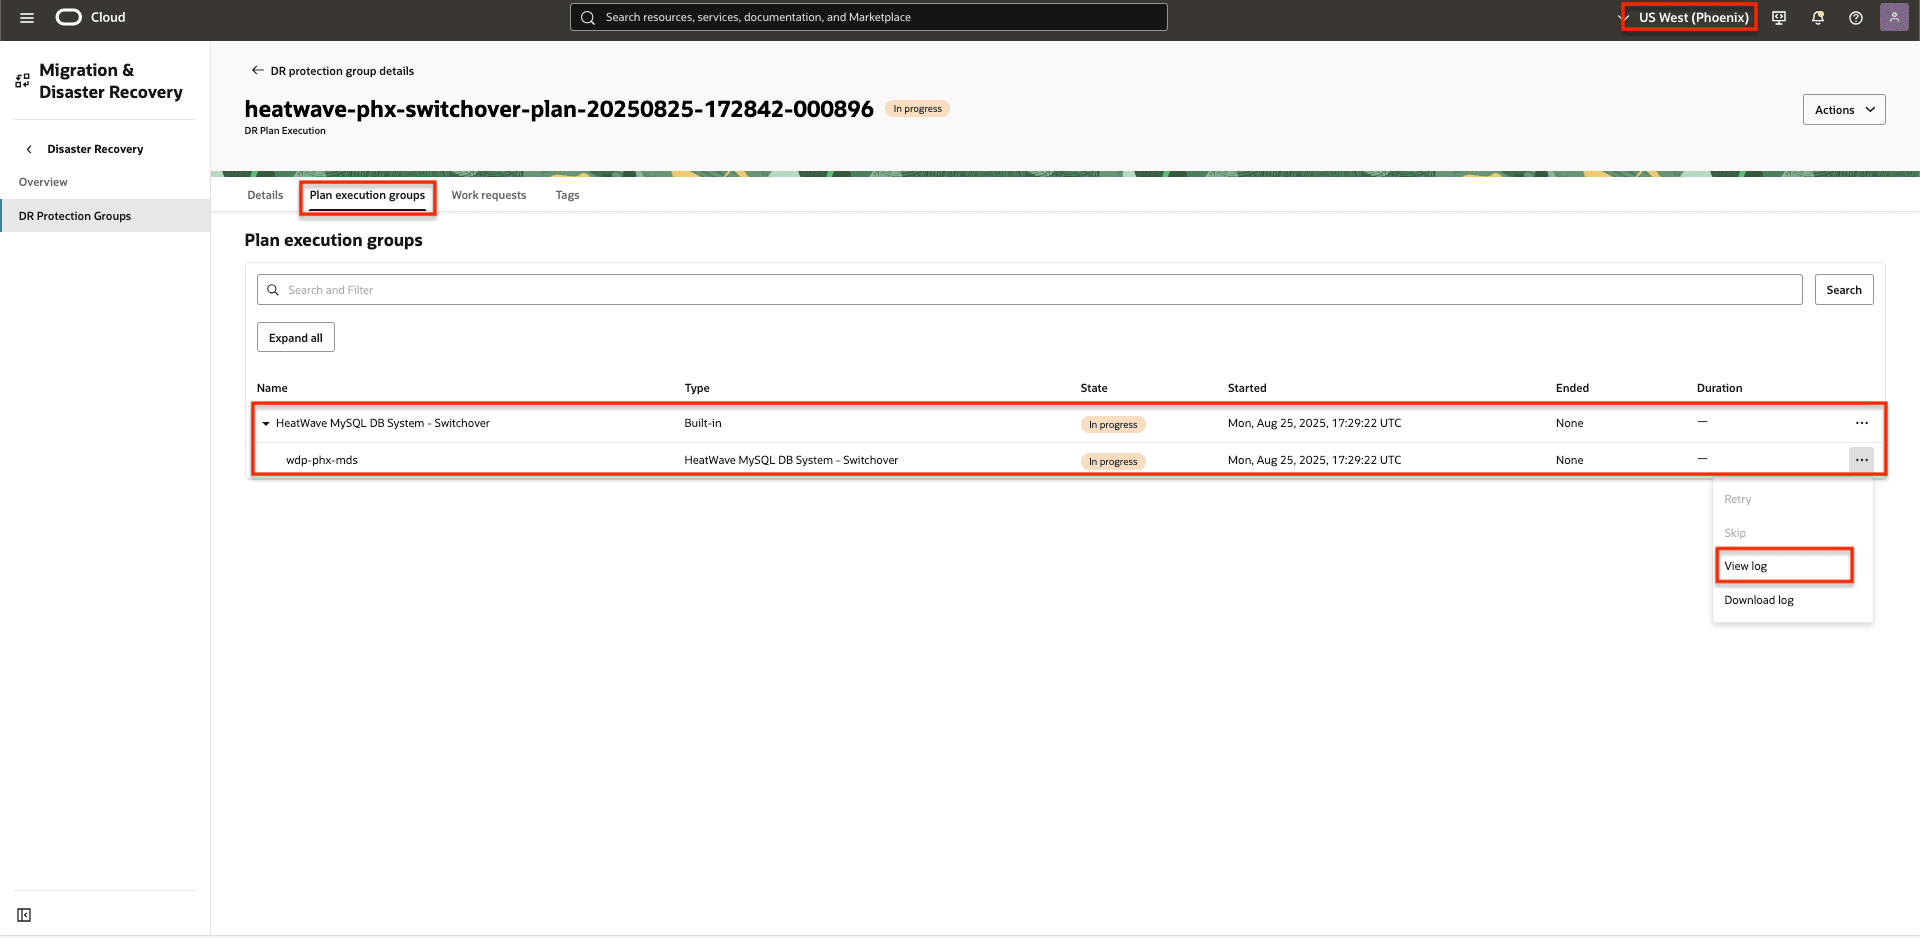1920x938 pixels.
Task: Click the start time of wdp-phx-mds row
Action: 1314,460
